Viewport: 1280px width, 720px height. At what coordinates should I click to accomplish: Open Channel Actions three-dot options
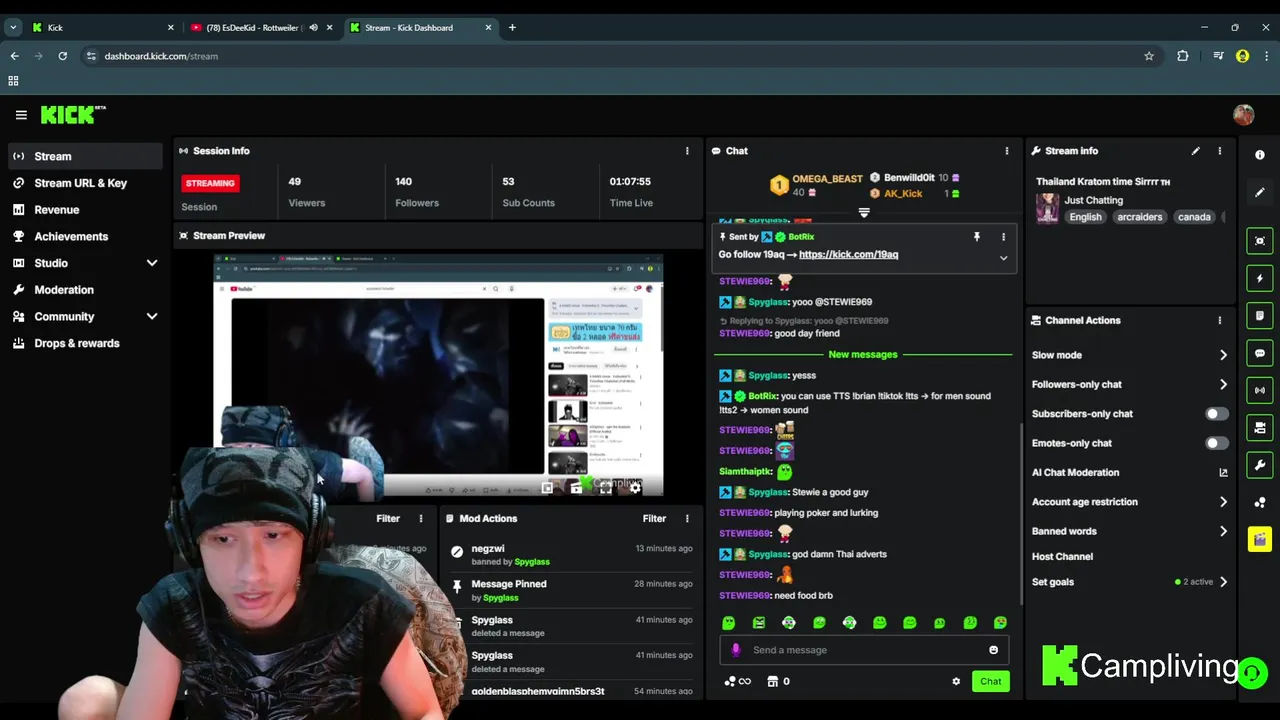tap(1219, 321)
